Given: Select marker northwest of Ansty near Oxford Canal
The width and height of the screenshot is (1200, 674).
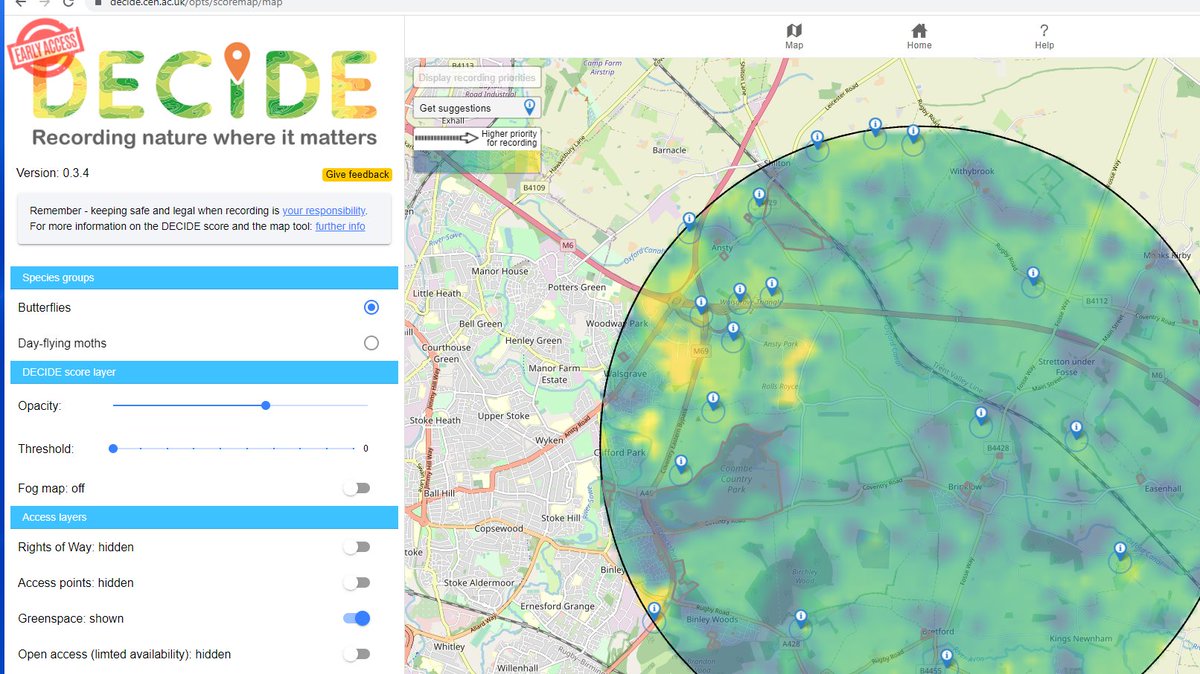Looking at the screenshot, I should tap(689, 223).
